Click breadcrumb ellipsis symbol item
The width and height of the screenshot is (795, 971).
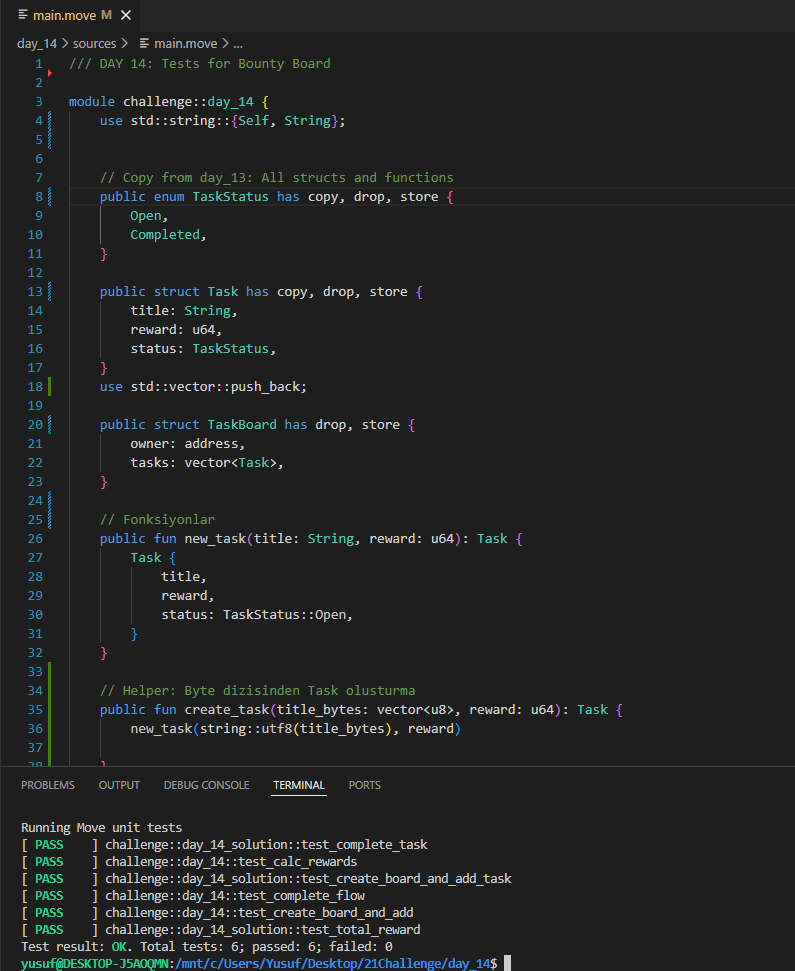click(238, 44)
